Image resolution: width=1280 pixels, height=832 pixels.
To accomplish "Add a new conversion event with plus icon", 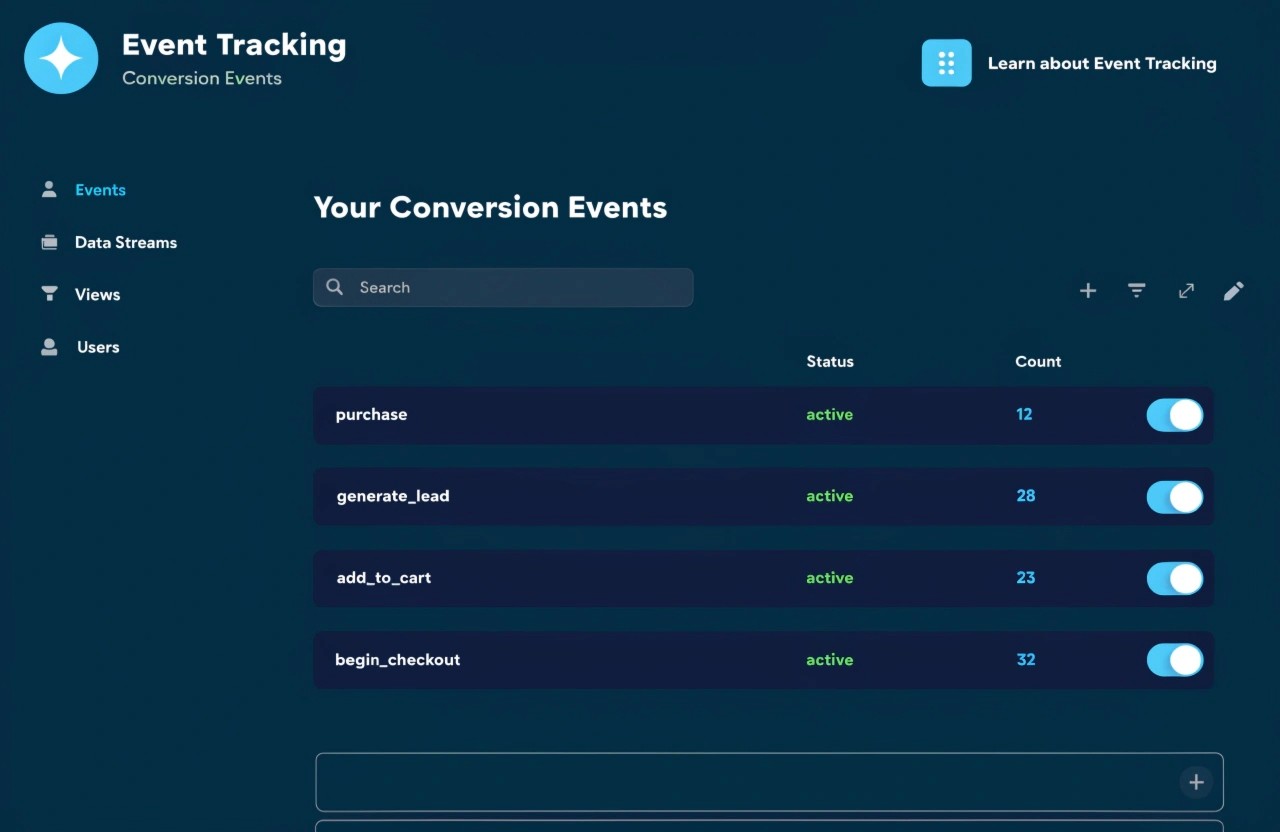I will 1088,291.
